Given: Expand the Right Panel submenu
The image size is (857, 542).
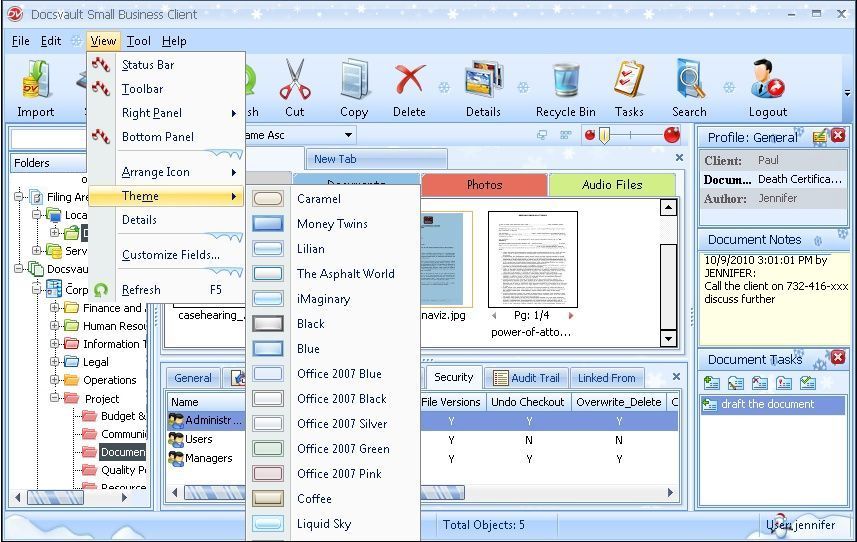Looking at the screenshot, I should click(166, 113).
